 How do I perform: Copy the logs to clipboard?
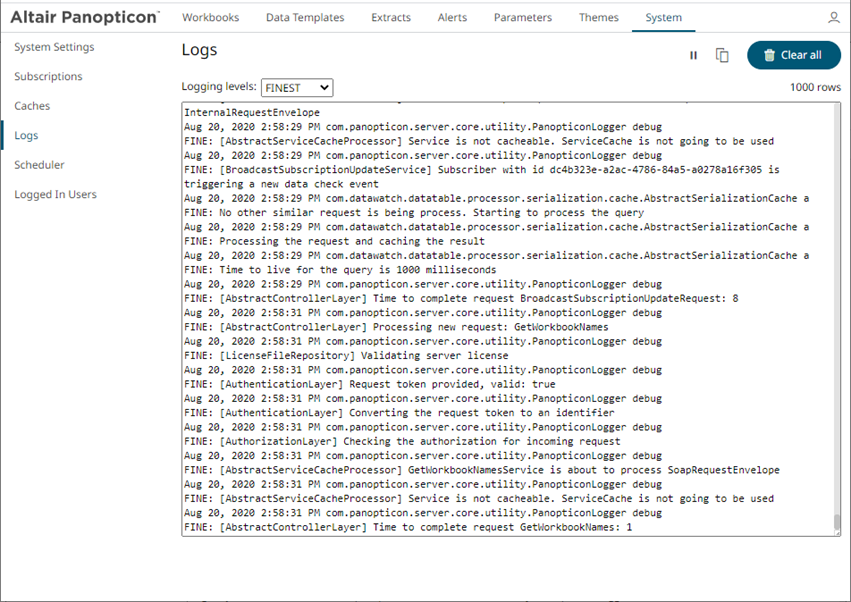click(722, 56)
